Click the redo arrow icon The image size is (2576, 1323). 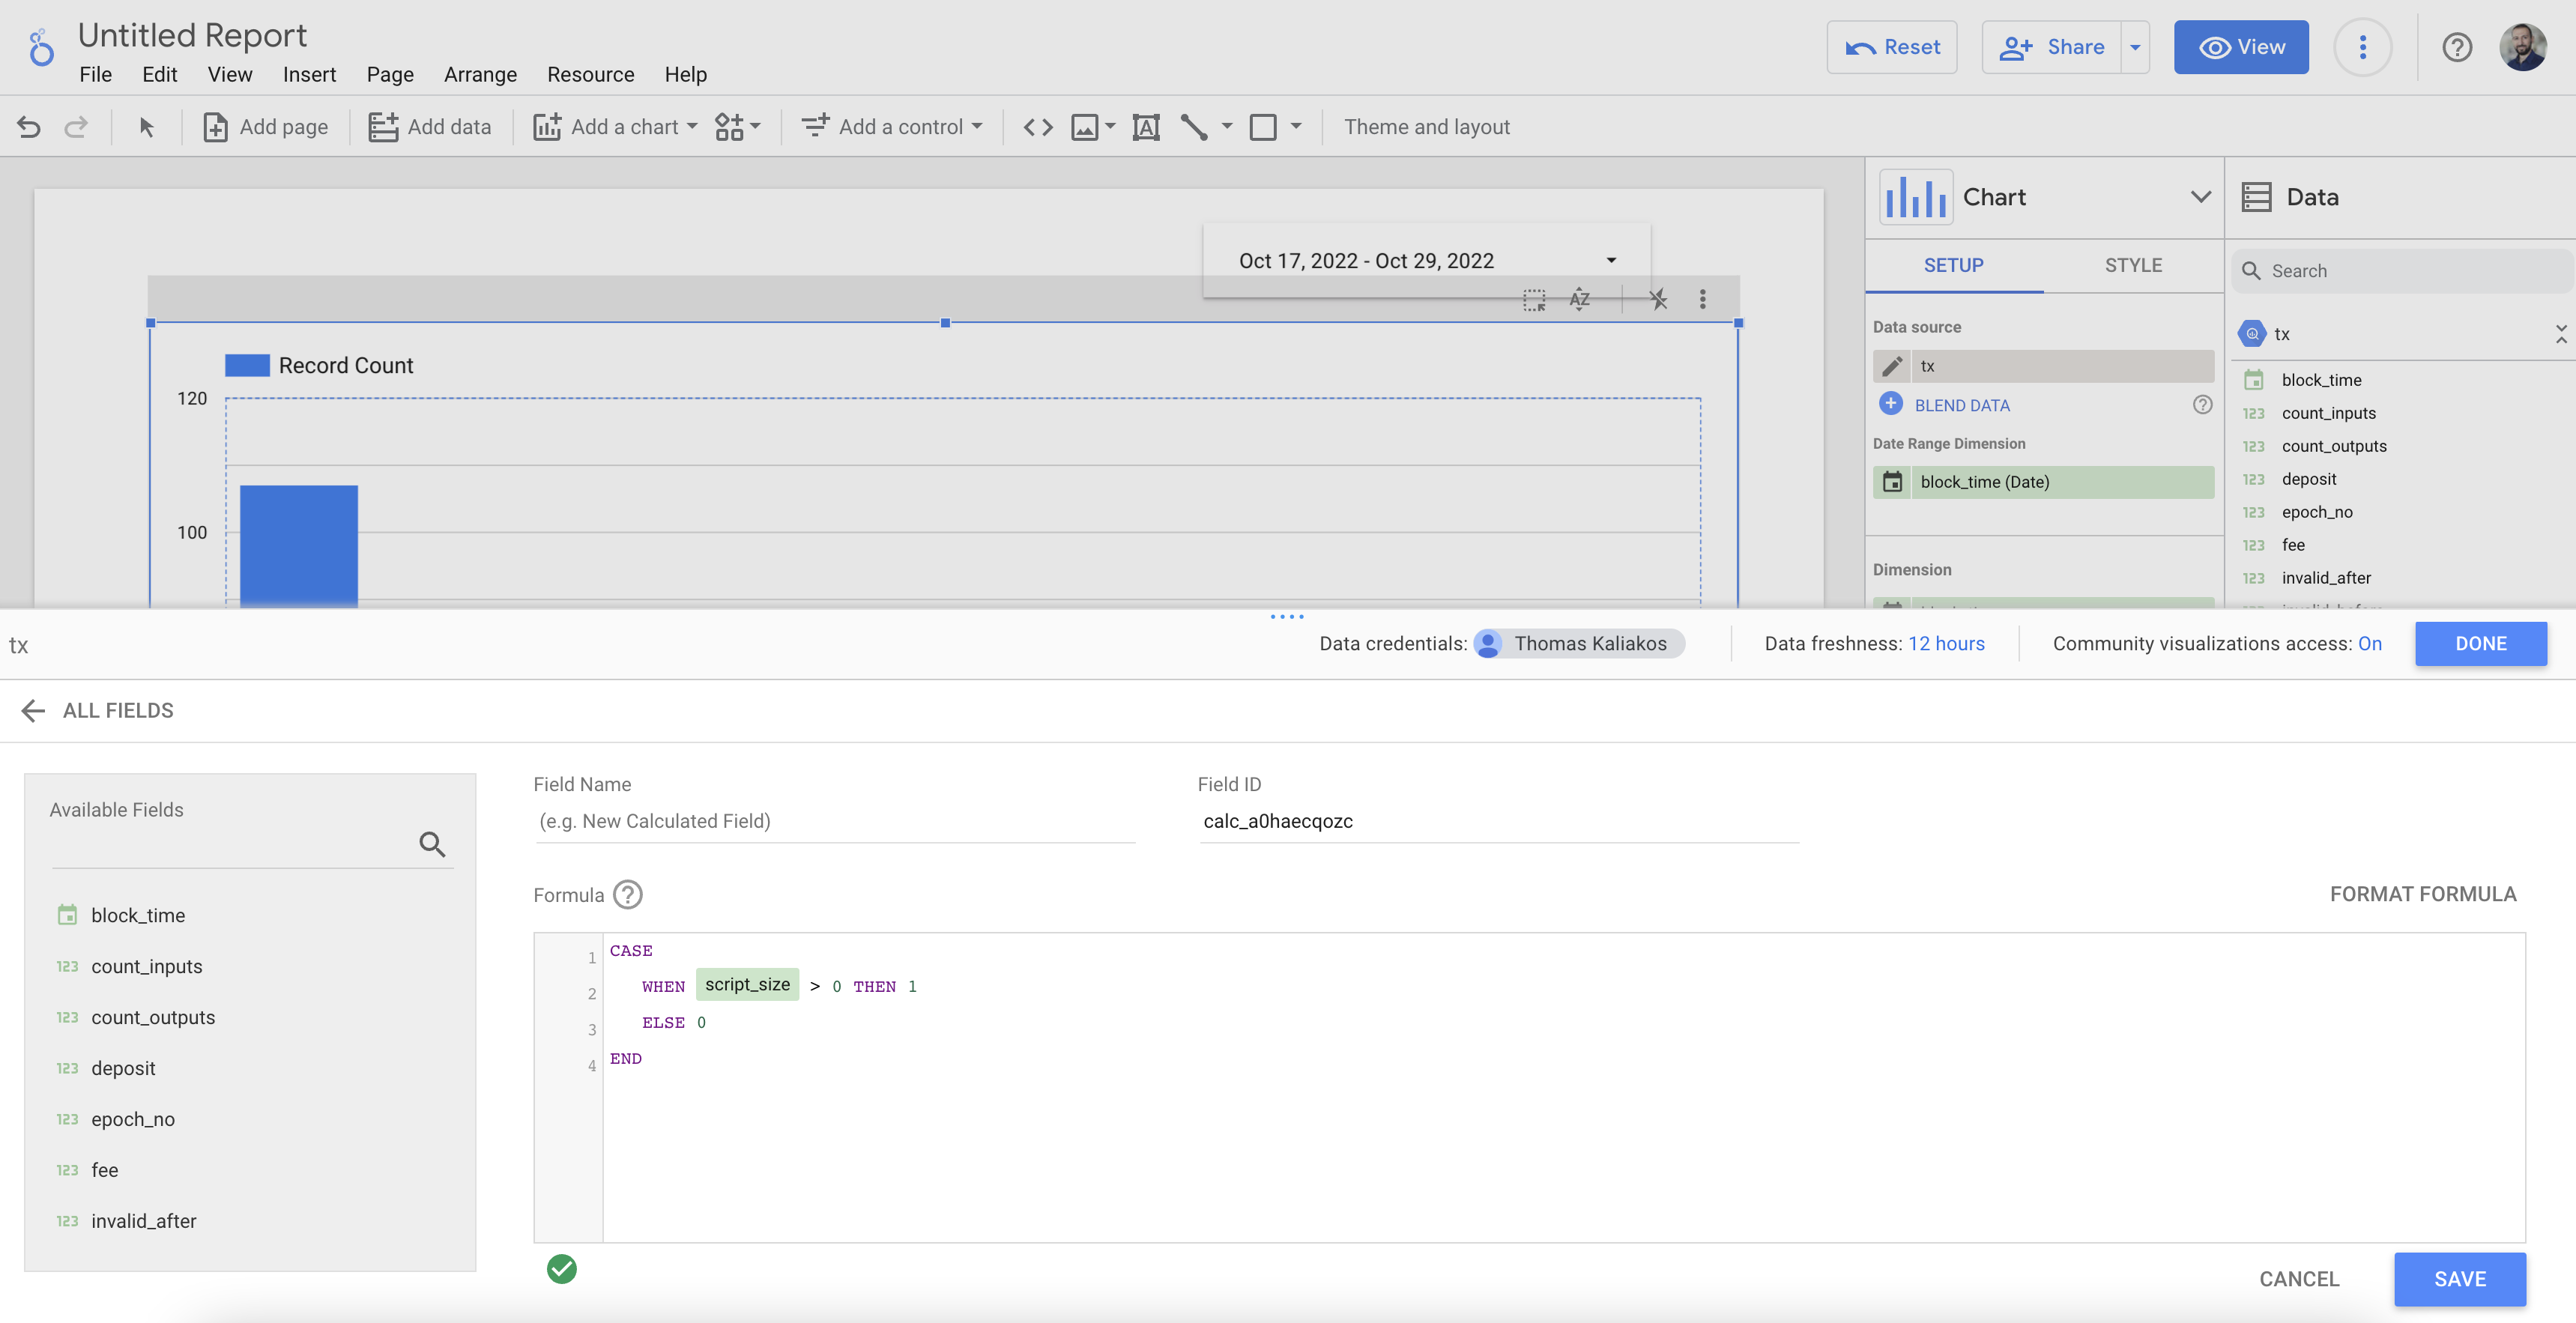coord(76,127)
